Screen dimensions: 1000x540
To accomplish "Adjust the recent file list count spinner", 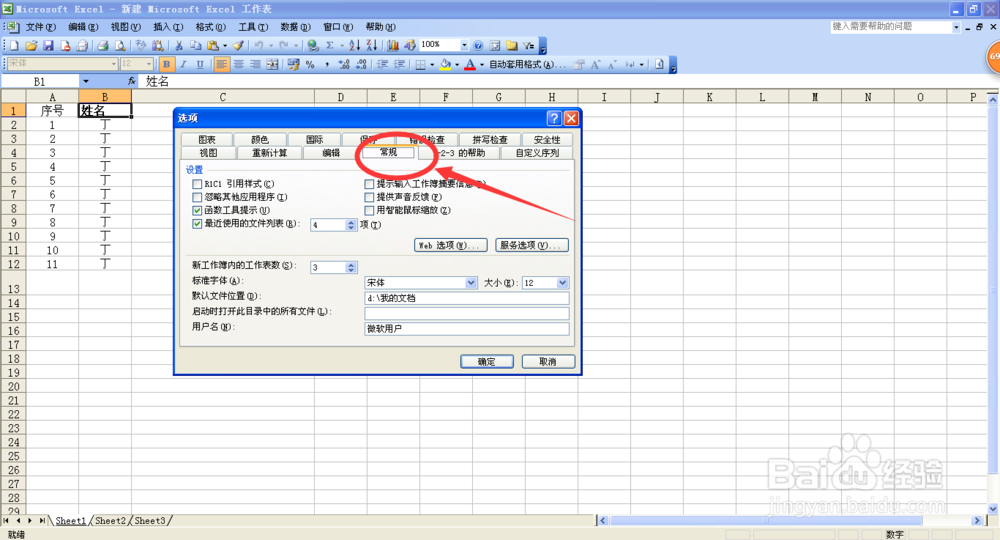I will point(351,224).
